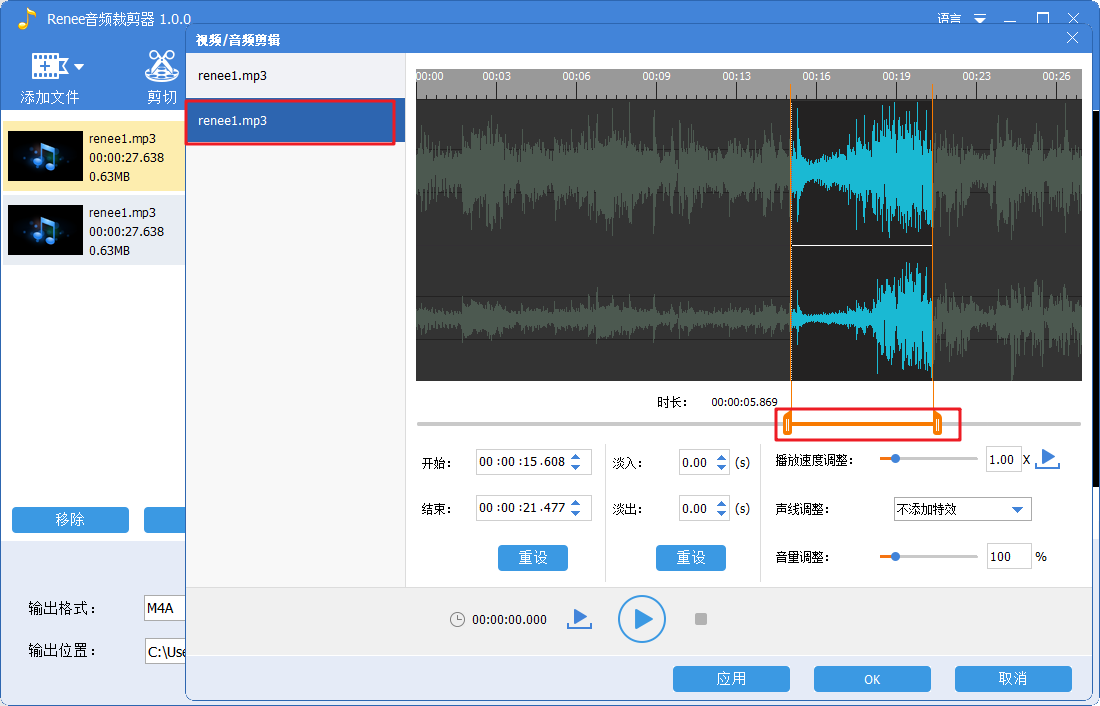Screen dimensions: 1100x706
Task: Click the right trim handle on range bar
Action: coord(937,424)
